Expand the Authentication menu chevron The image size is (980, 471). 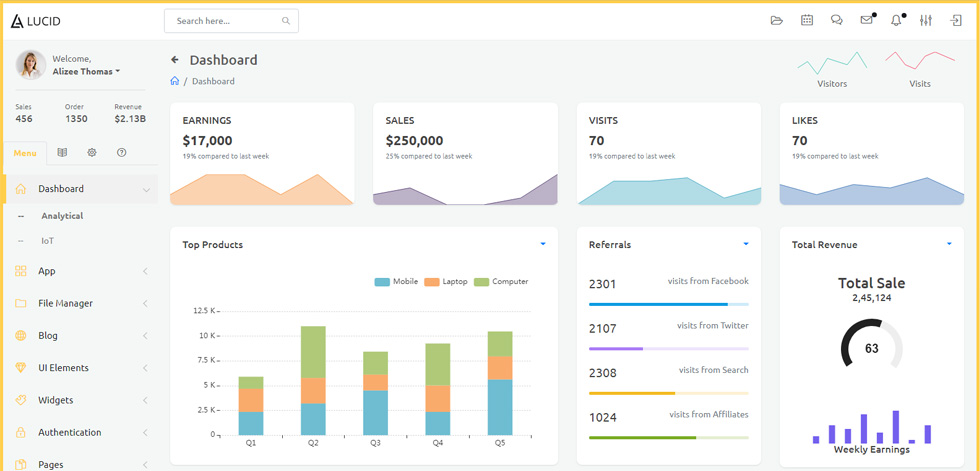click(145, 432)
